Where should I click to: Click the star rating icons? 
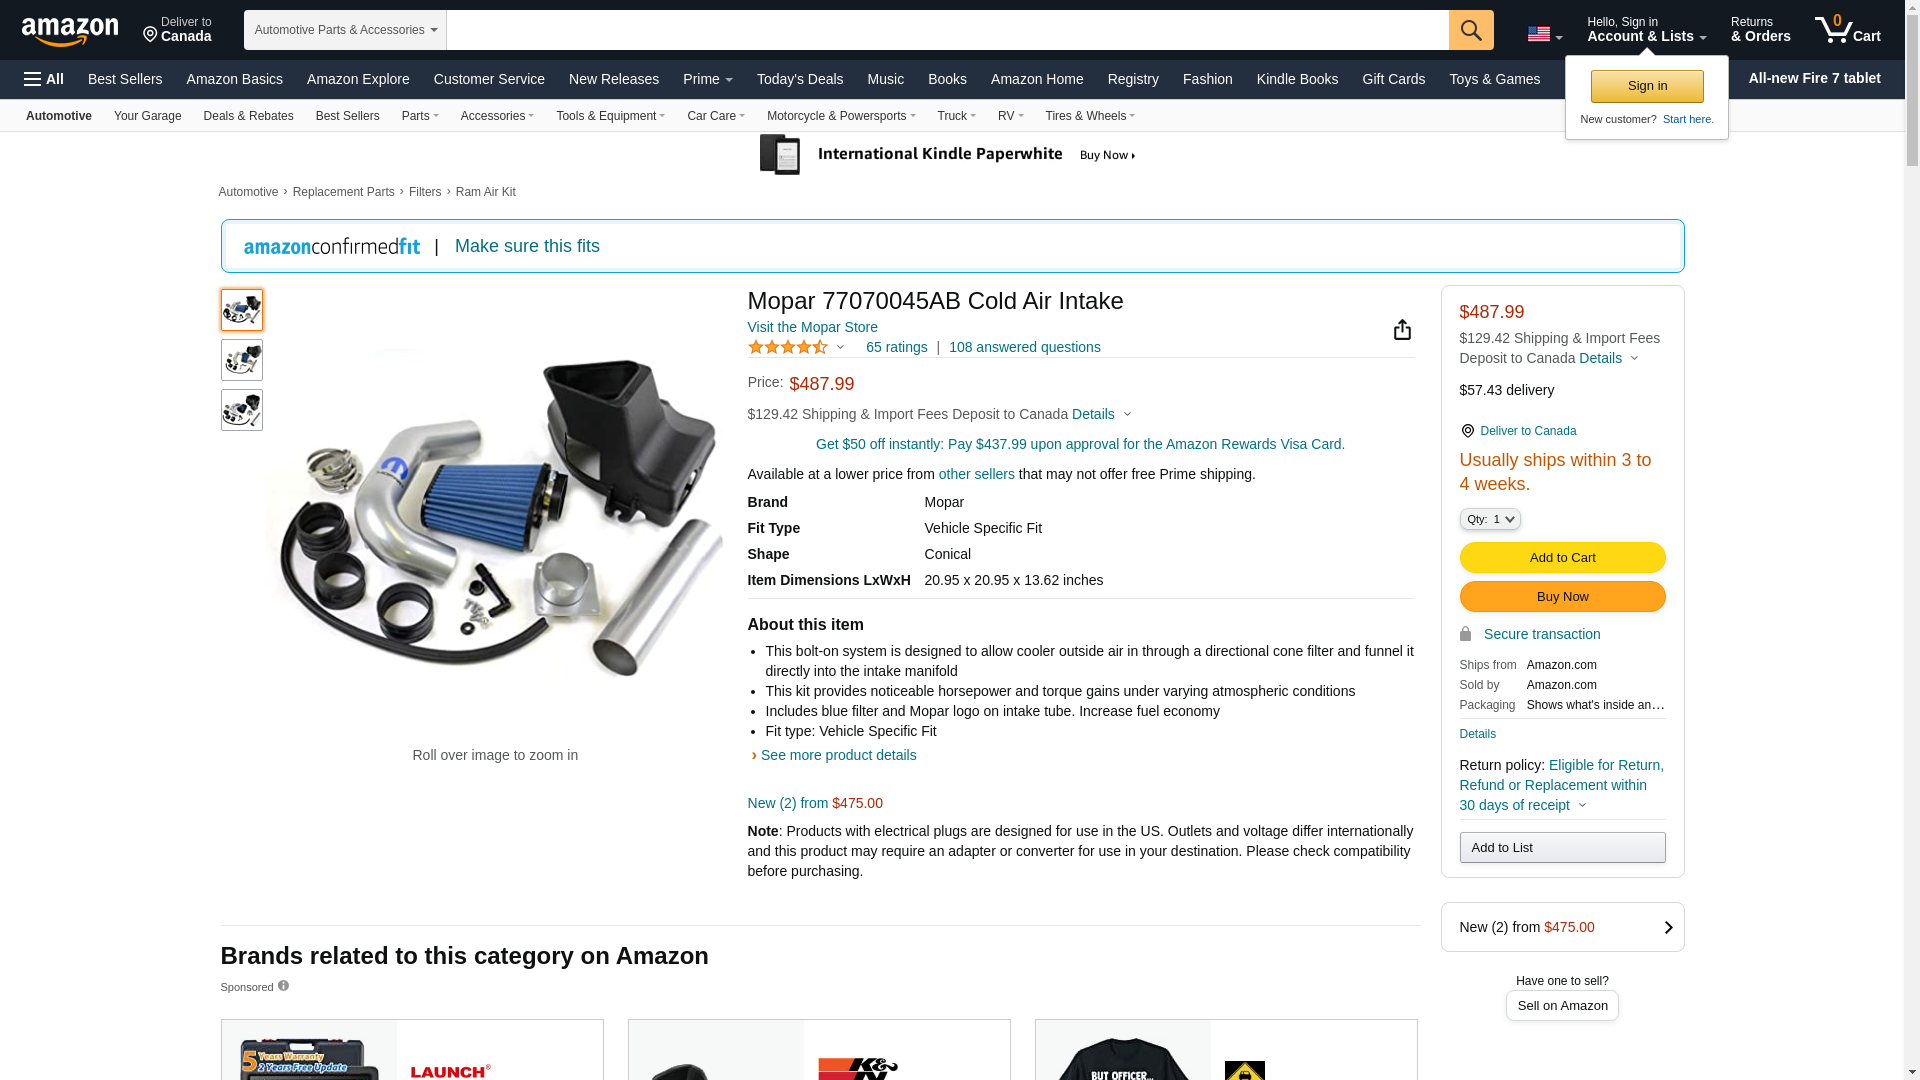[x=788, y=347]
